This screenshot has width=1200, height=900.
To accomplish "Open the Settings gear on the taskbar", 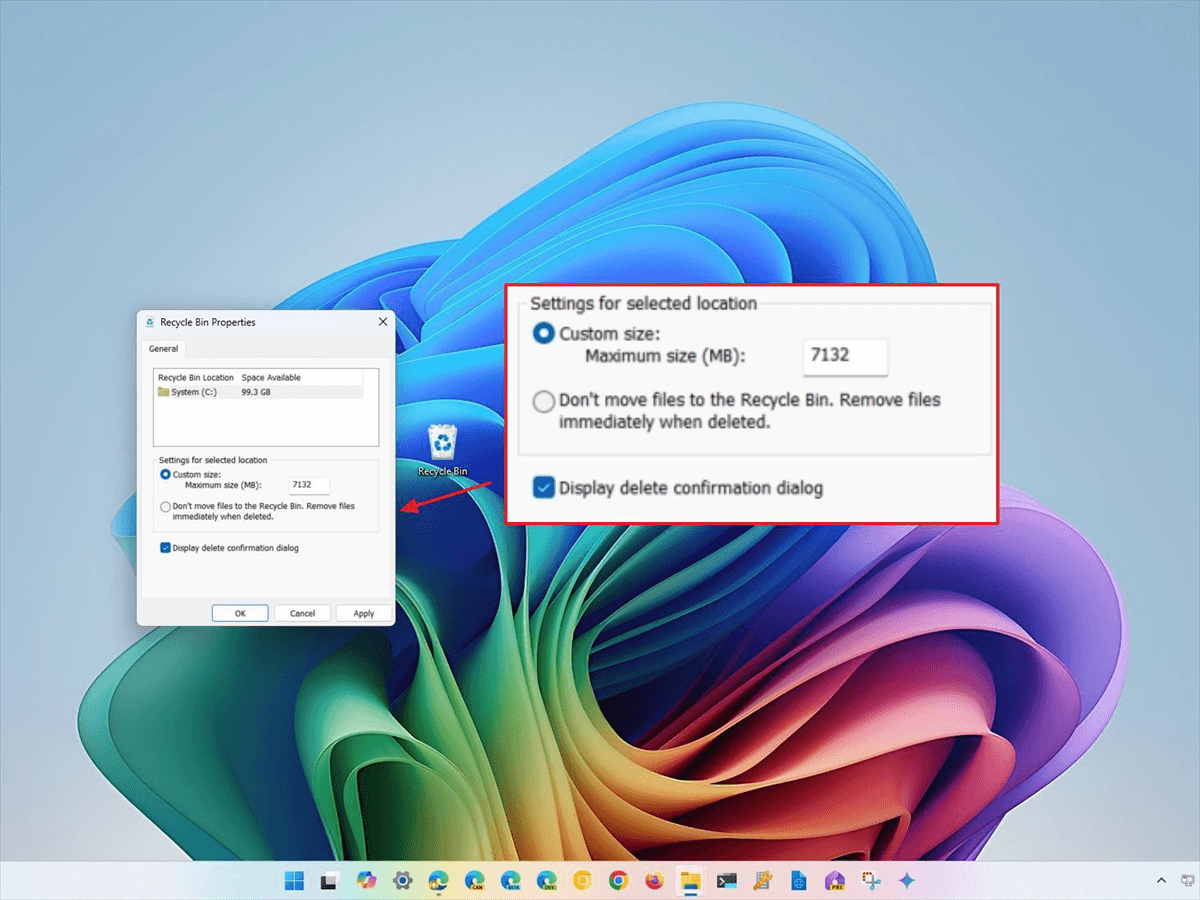I will coord(402,880).
